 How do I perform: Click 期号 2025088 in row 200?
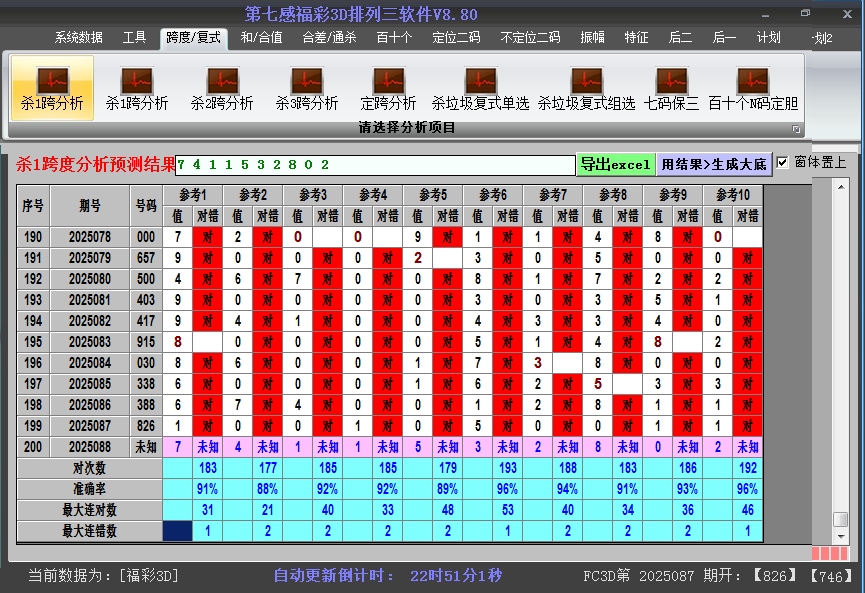coord(90,447)
